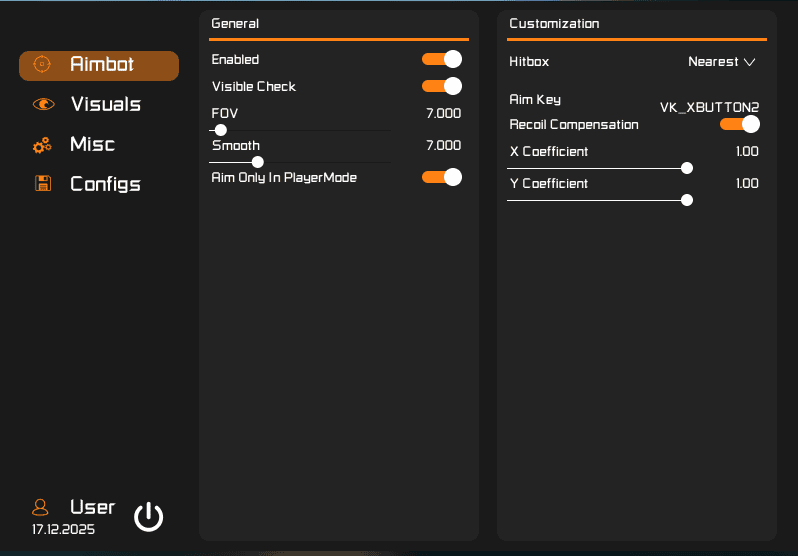Click the Hitbox dropdown chevron arrow

point(749,62)
